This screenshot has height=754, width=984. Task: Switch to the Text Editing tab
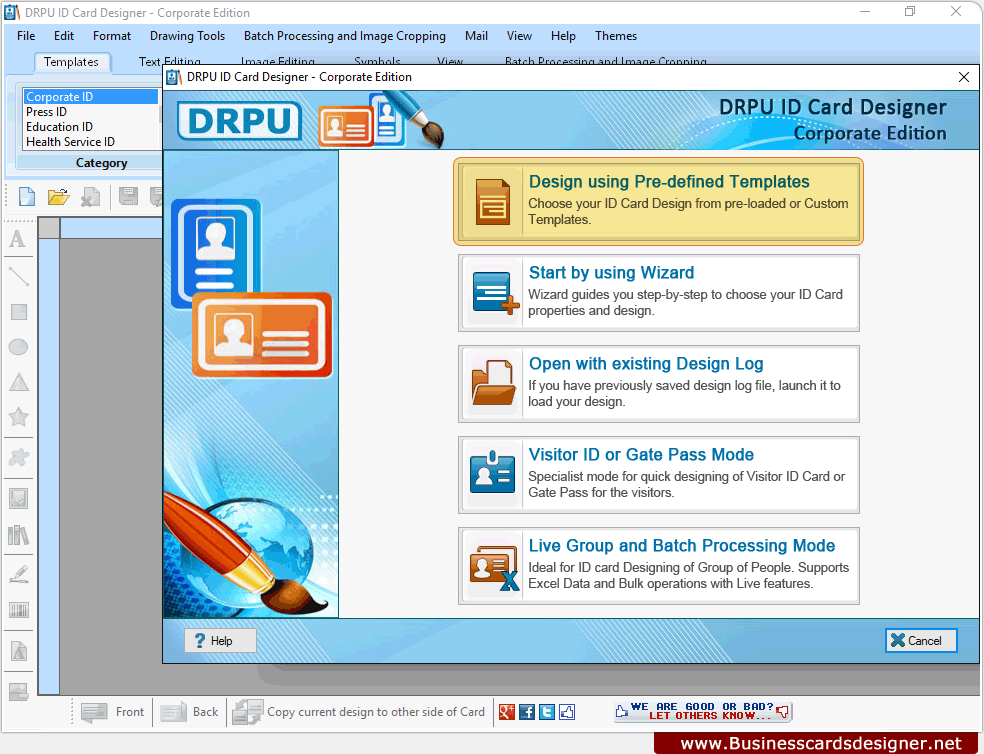click(x=169, y=61)
